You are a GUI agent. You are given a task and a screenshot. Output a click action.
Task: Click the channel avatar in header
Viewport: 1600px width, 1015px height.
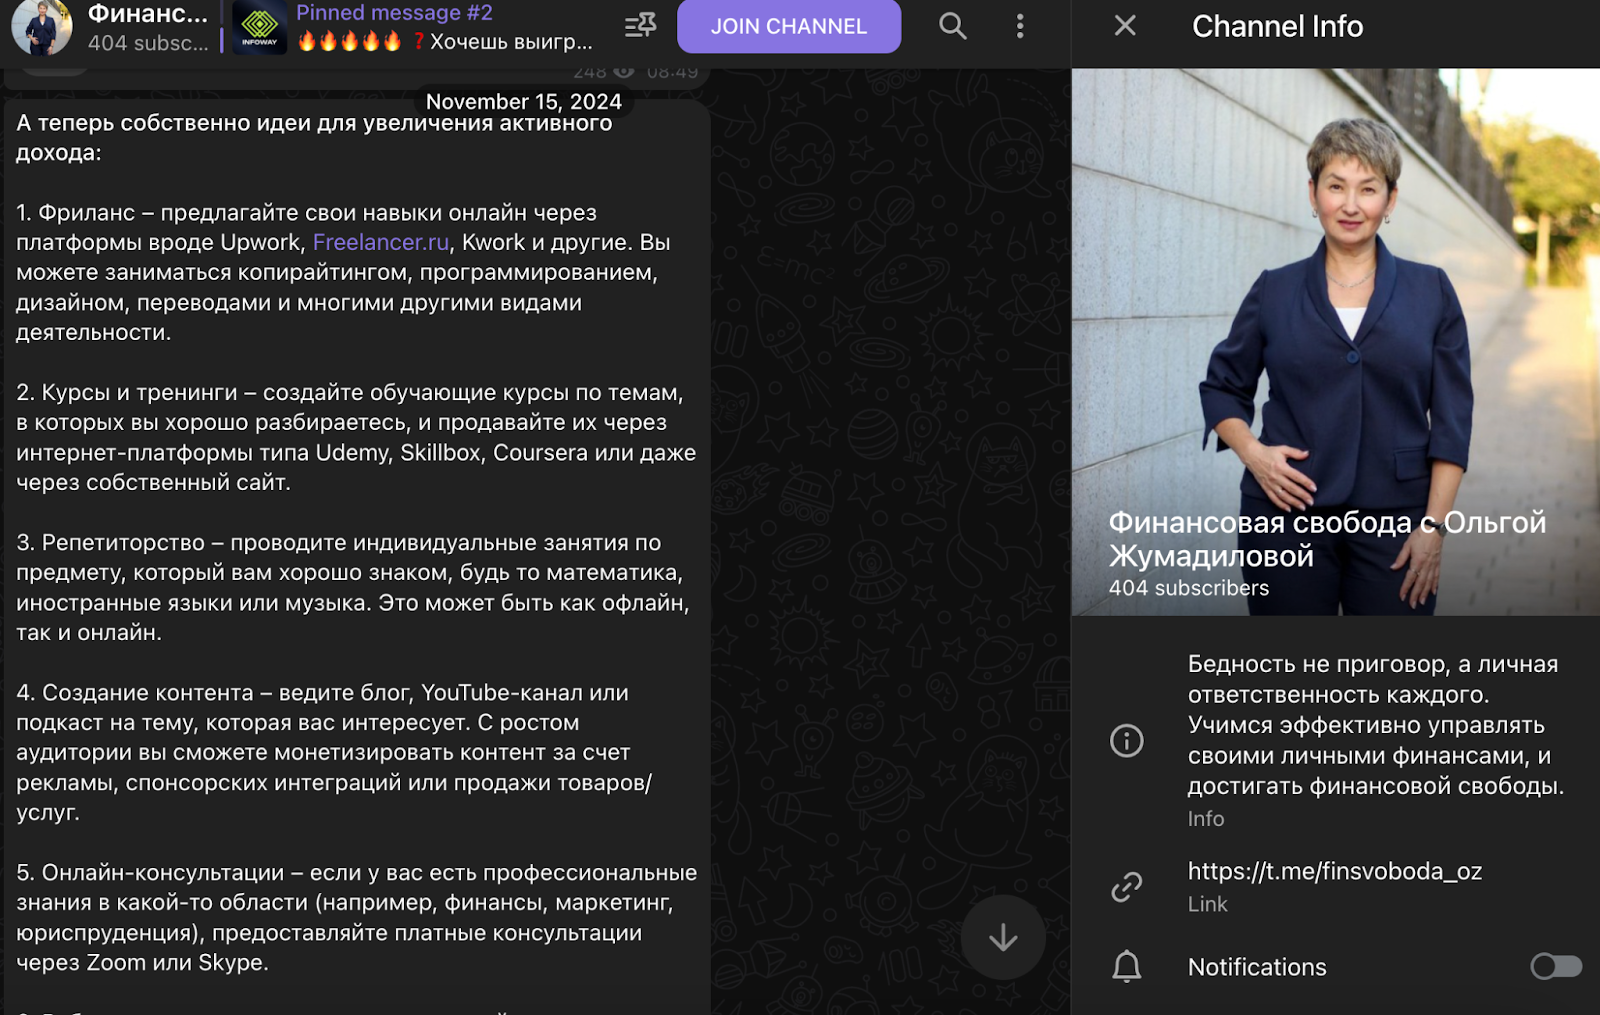(x=42, y=27)
